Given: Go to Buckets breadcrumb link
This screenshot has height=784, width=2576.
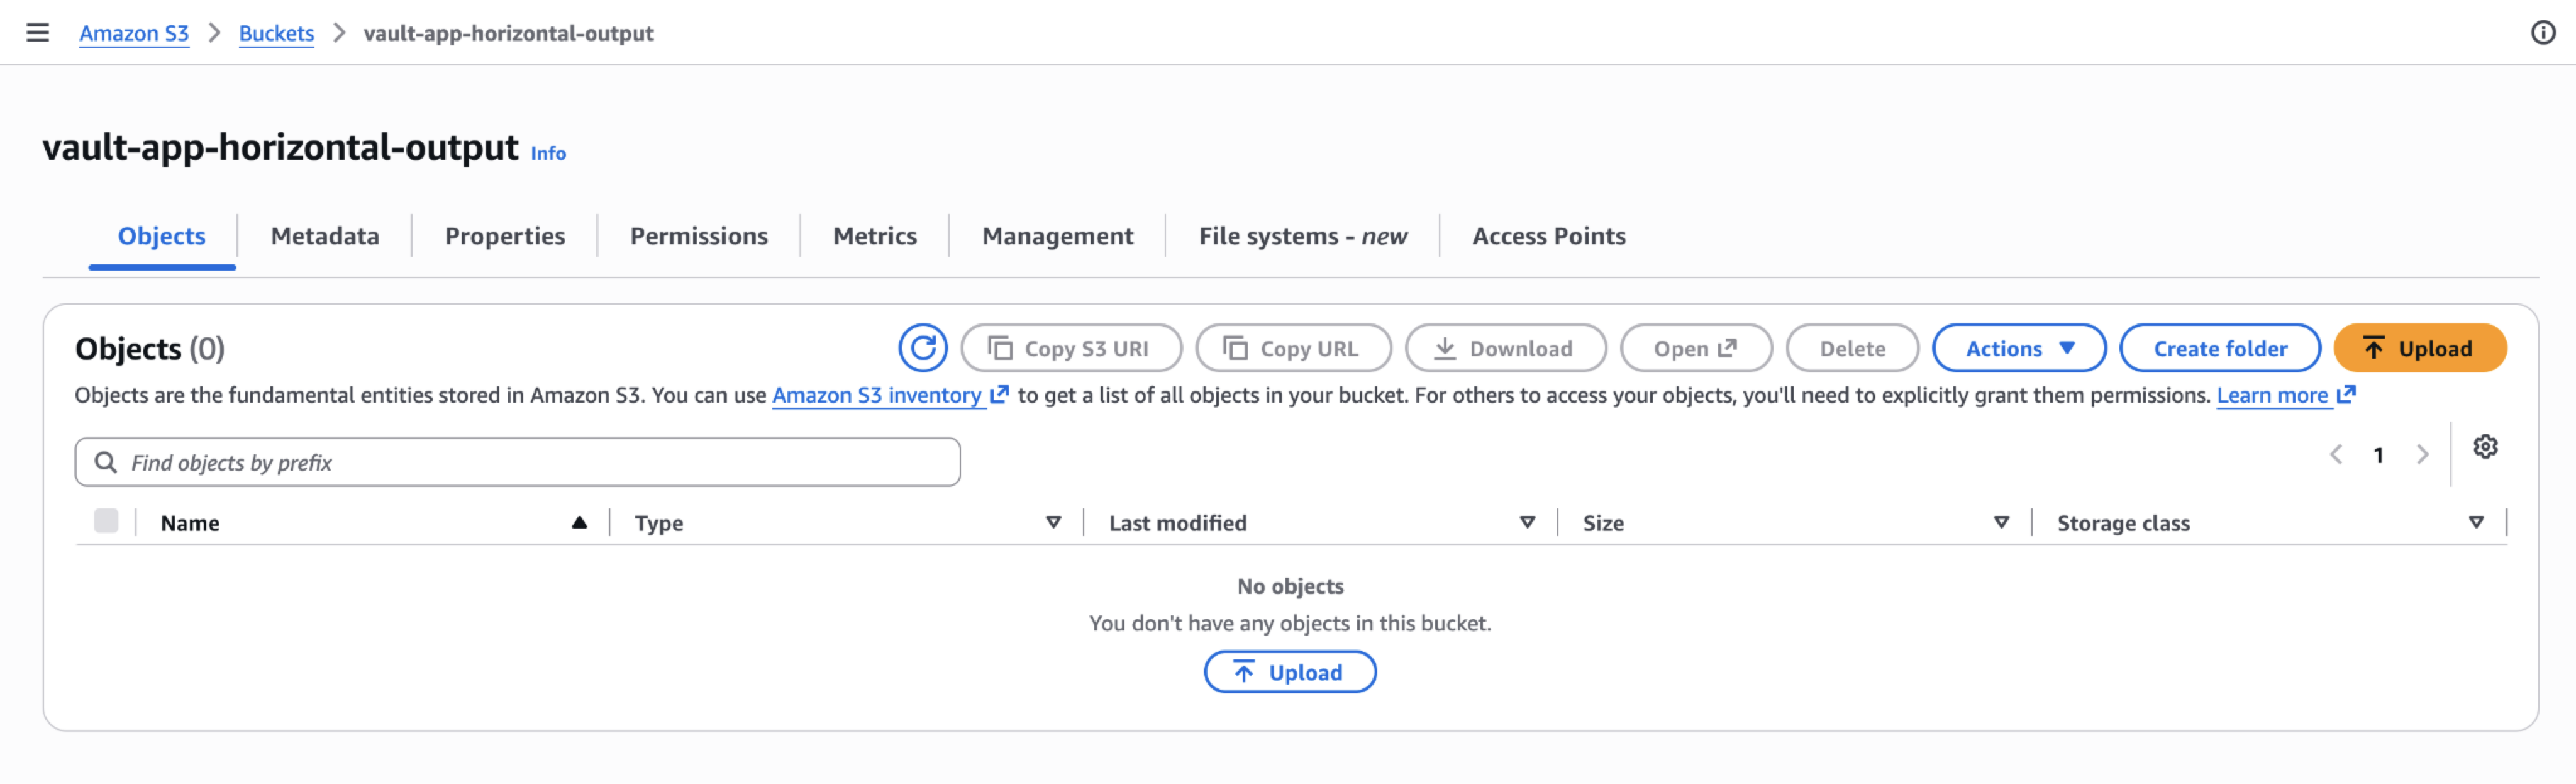Looking at the screenshot, I should pos(276,33).
